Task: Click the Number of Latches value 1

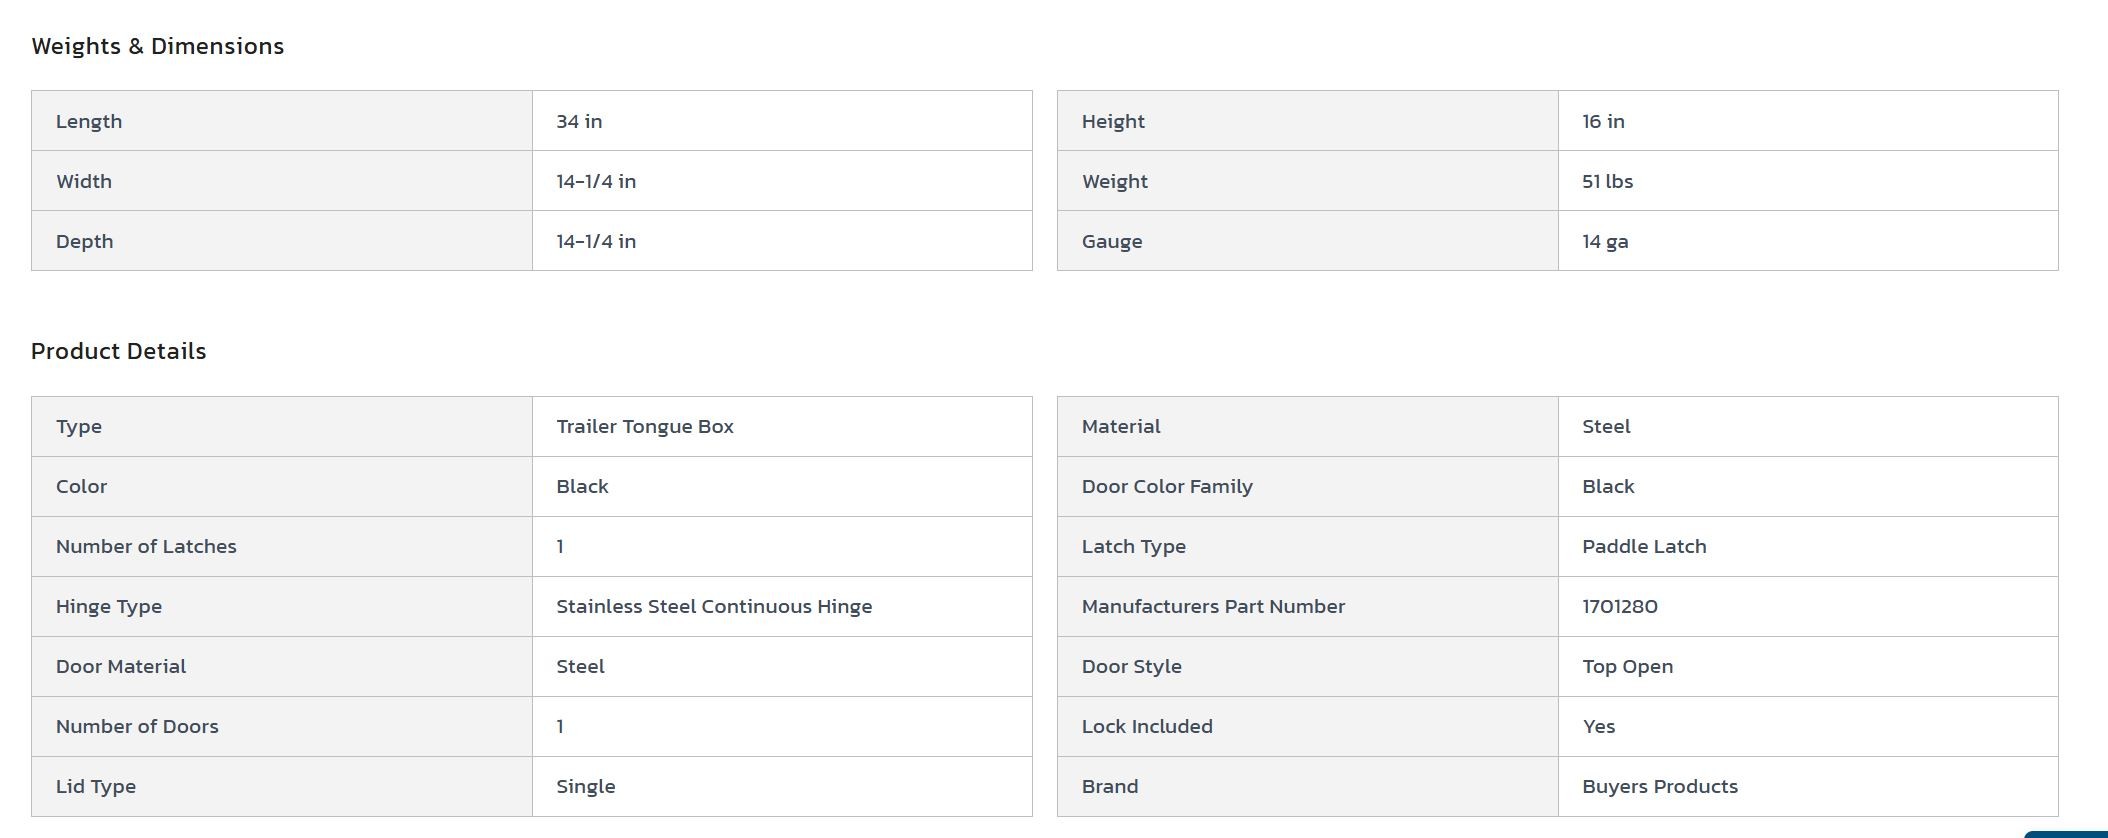Action: tap(560, 546)
